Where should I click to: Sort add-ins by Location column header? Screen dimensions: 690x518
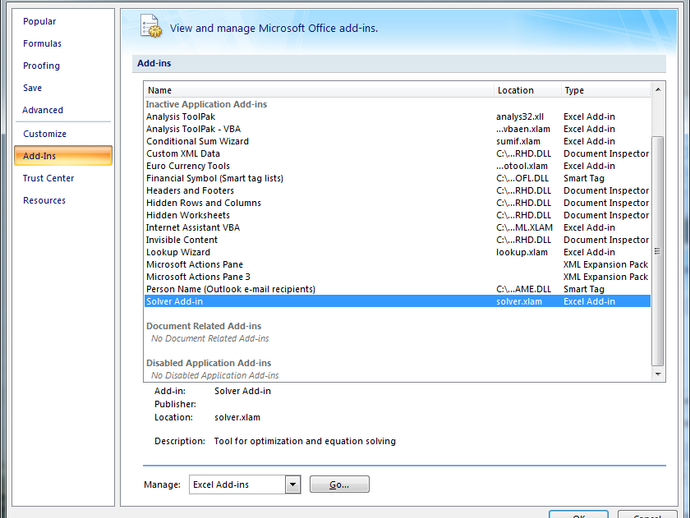[528, 90]
